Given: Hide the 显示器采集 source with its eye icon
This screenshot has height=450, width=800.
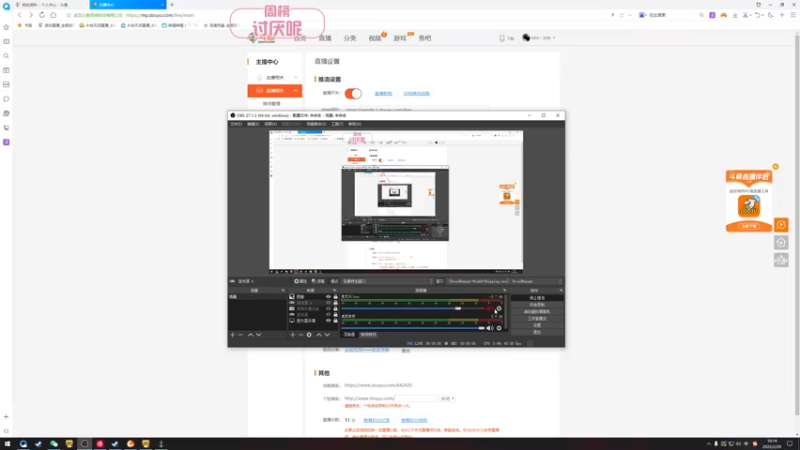Looking at the screenshot, I should [x=328, y=321].
